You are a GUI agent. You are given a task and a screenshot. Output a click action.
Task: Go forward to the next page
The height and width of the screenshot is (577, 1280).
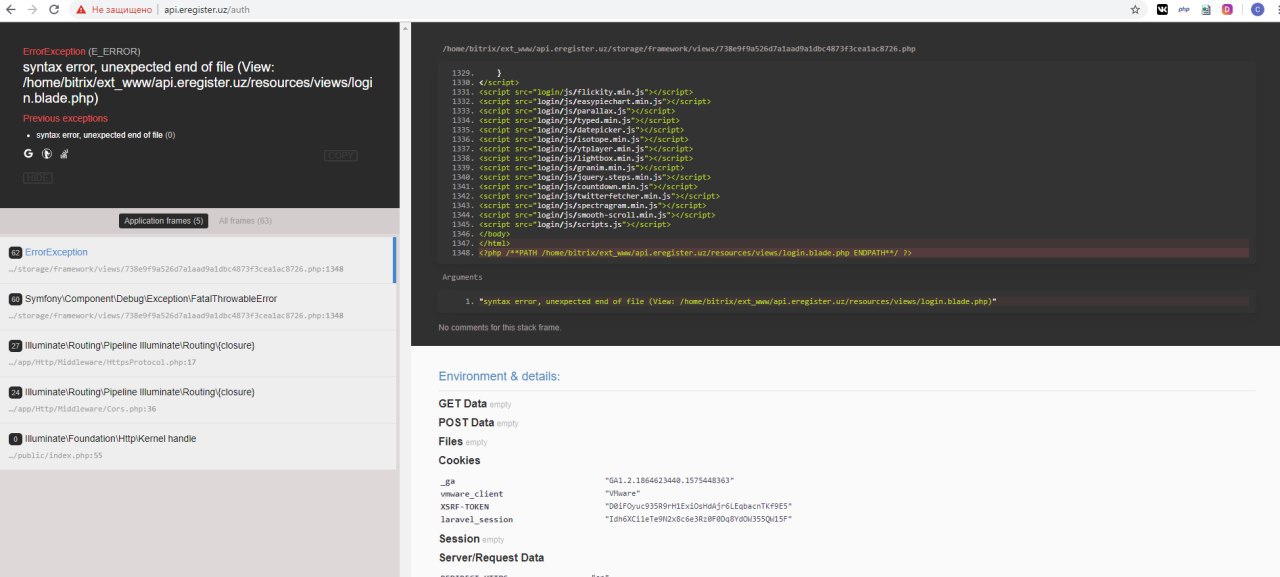pyautogui.click(x=32, y=9)
